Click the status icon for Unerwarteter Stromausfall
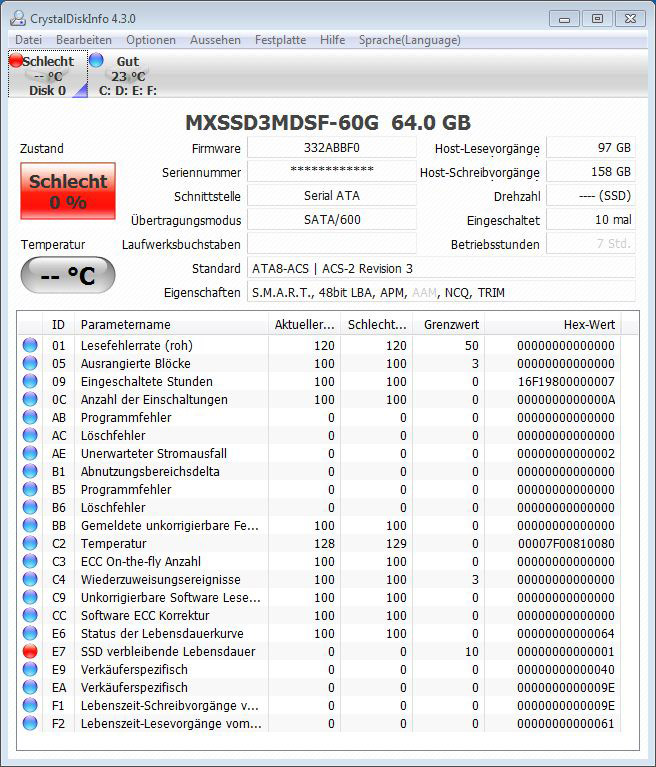This screenshot has height=767, width=656. tap(30, 453)
